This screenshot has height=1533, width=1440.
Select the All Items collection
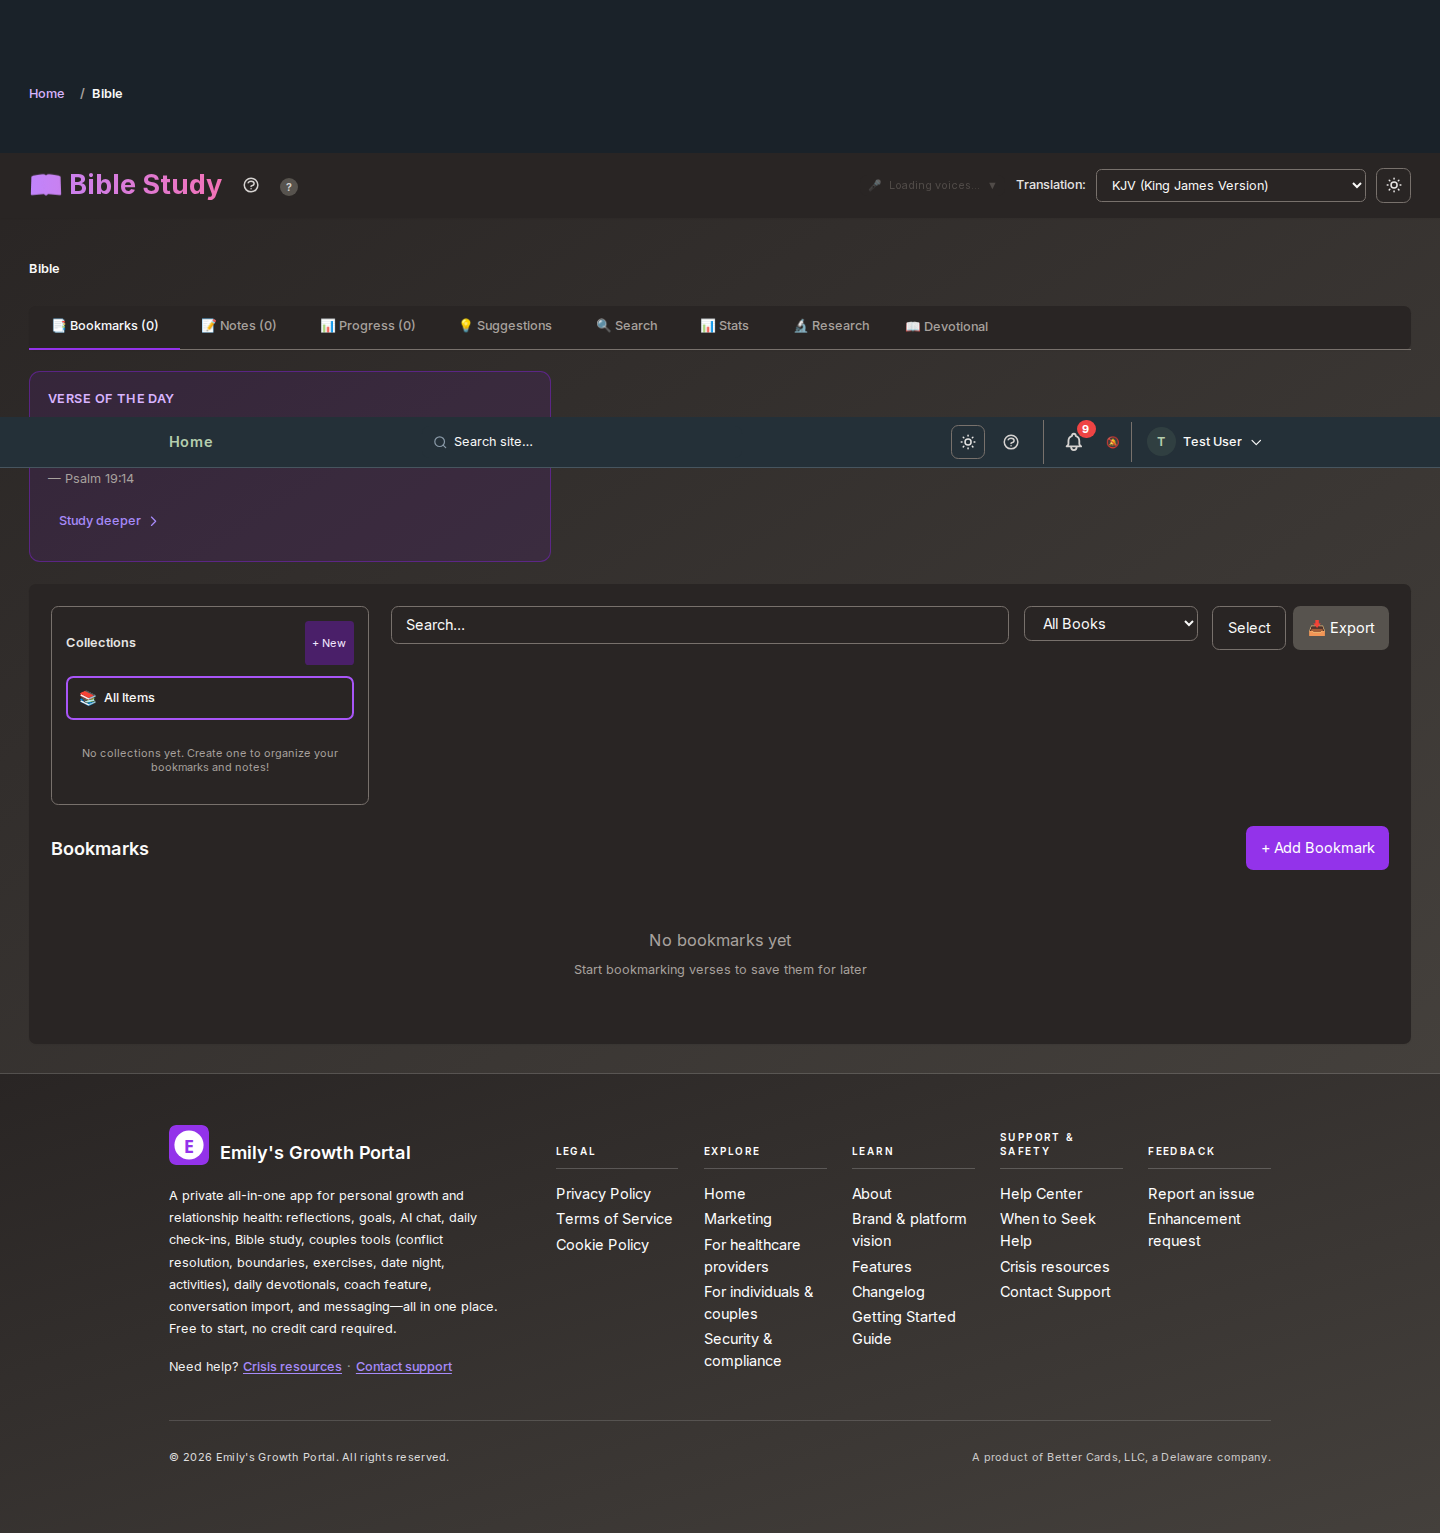(x=210, y=698)
